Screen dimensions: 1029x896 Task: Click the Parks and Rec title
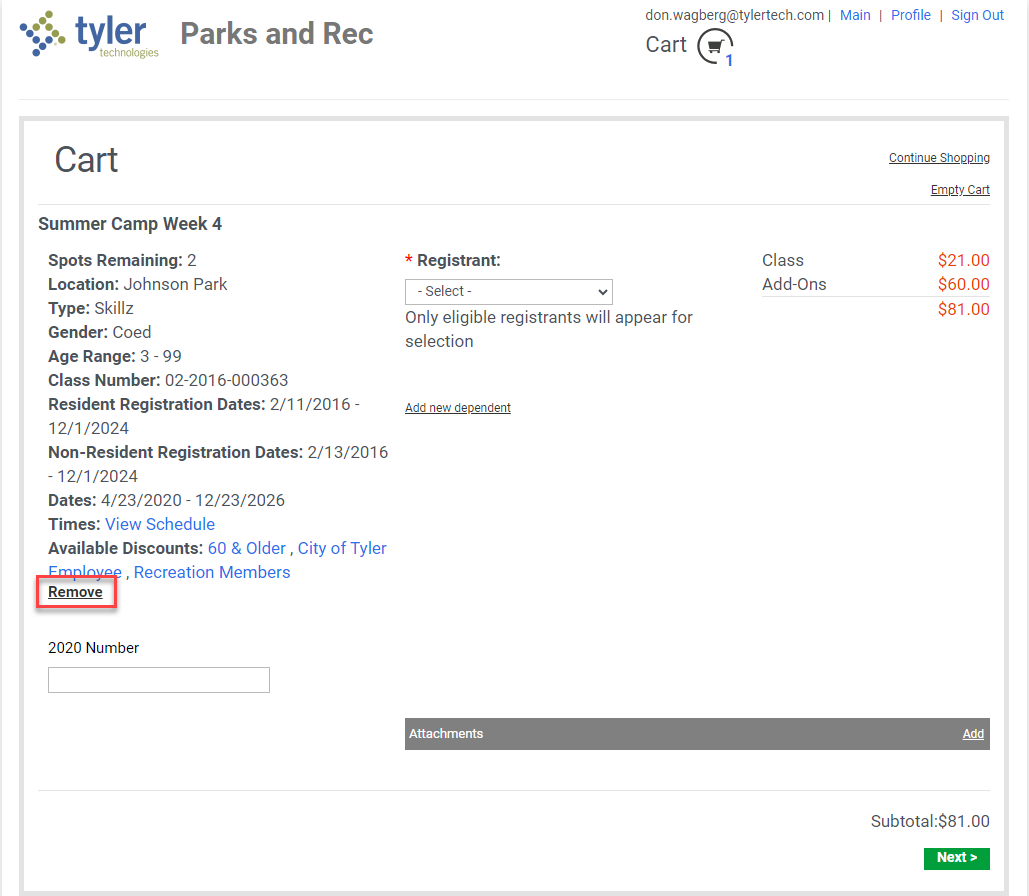pyautogui.click(x=277, y=34)
